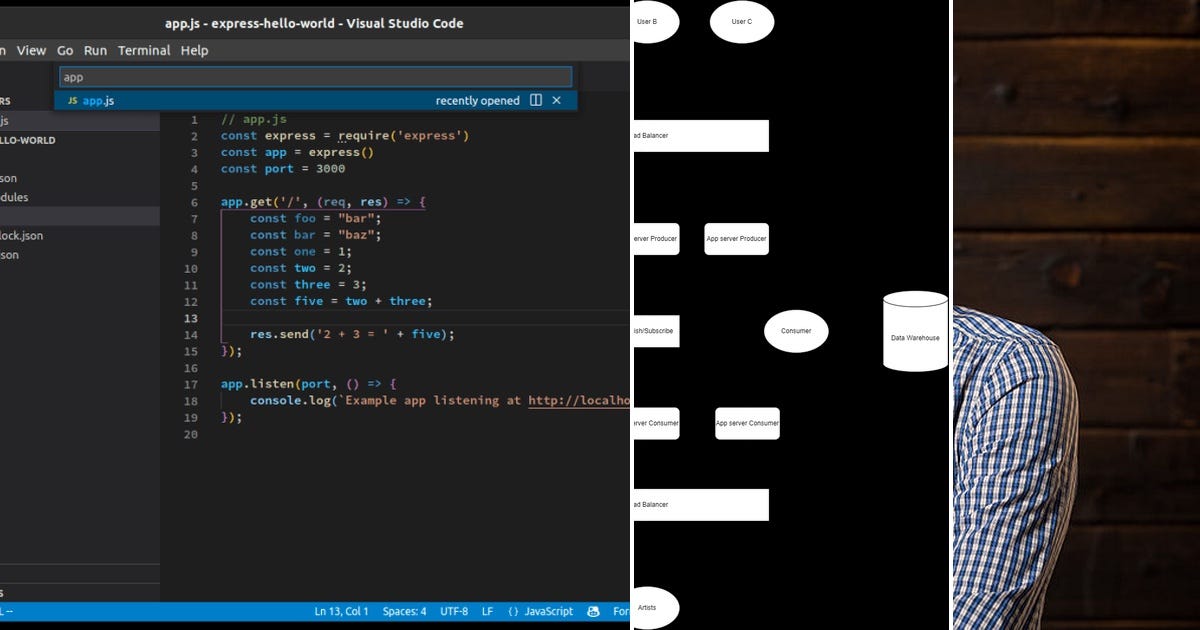Viewport: 1200px width, 630px height.
Task: Click the UTF-8 encoding indicator
Action: tap(455, 611)
